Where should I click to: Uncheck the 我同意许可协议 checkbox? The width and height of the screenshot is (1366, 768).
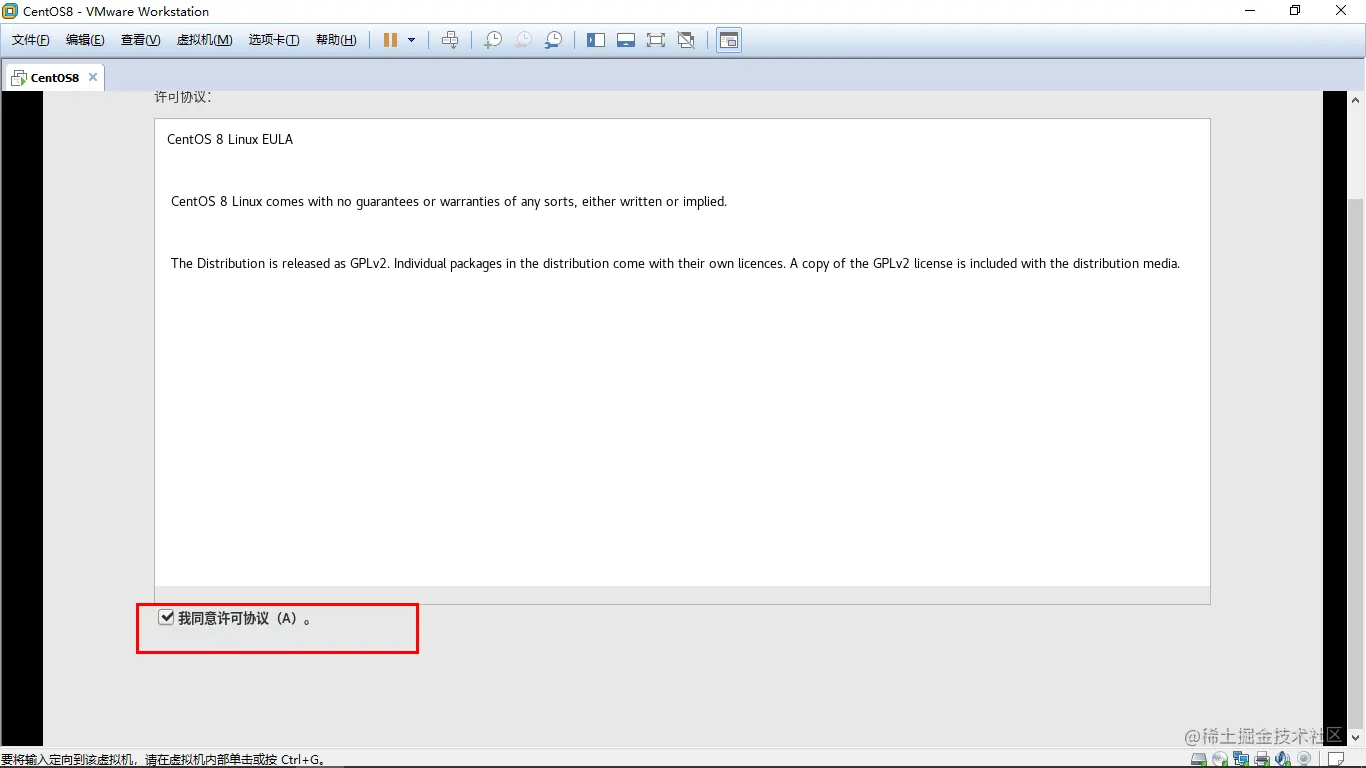pyautogui.click(x=167, y=618)
